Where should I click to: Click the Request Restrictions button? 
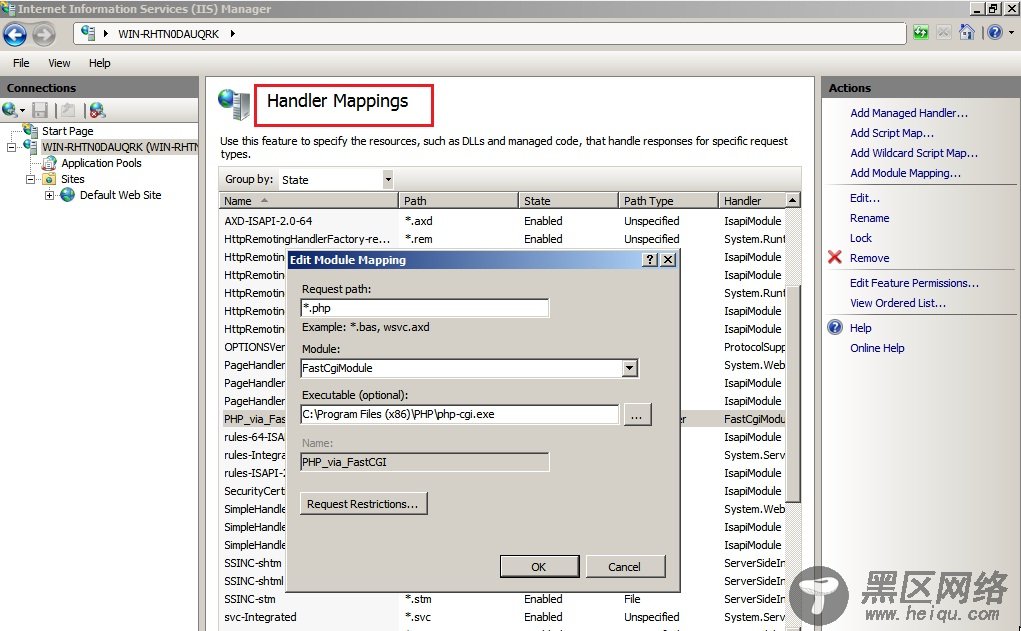(363, 504)
